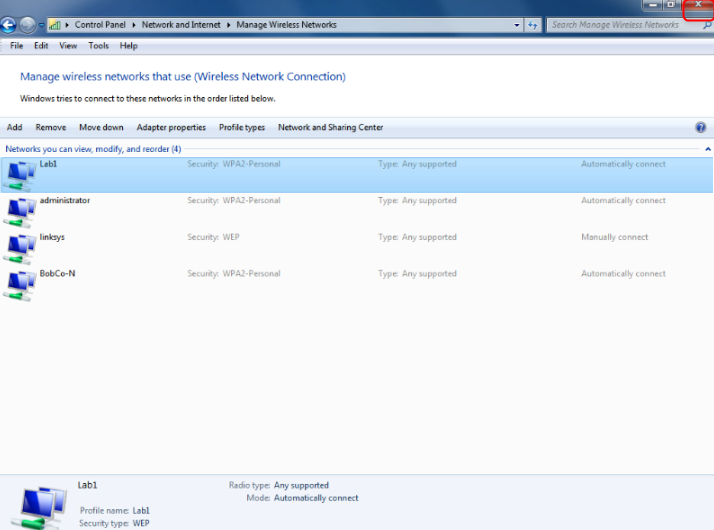Select the administrator network icon
The image size is (714, 530).
(x=19, y=212)
